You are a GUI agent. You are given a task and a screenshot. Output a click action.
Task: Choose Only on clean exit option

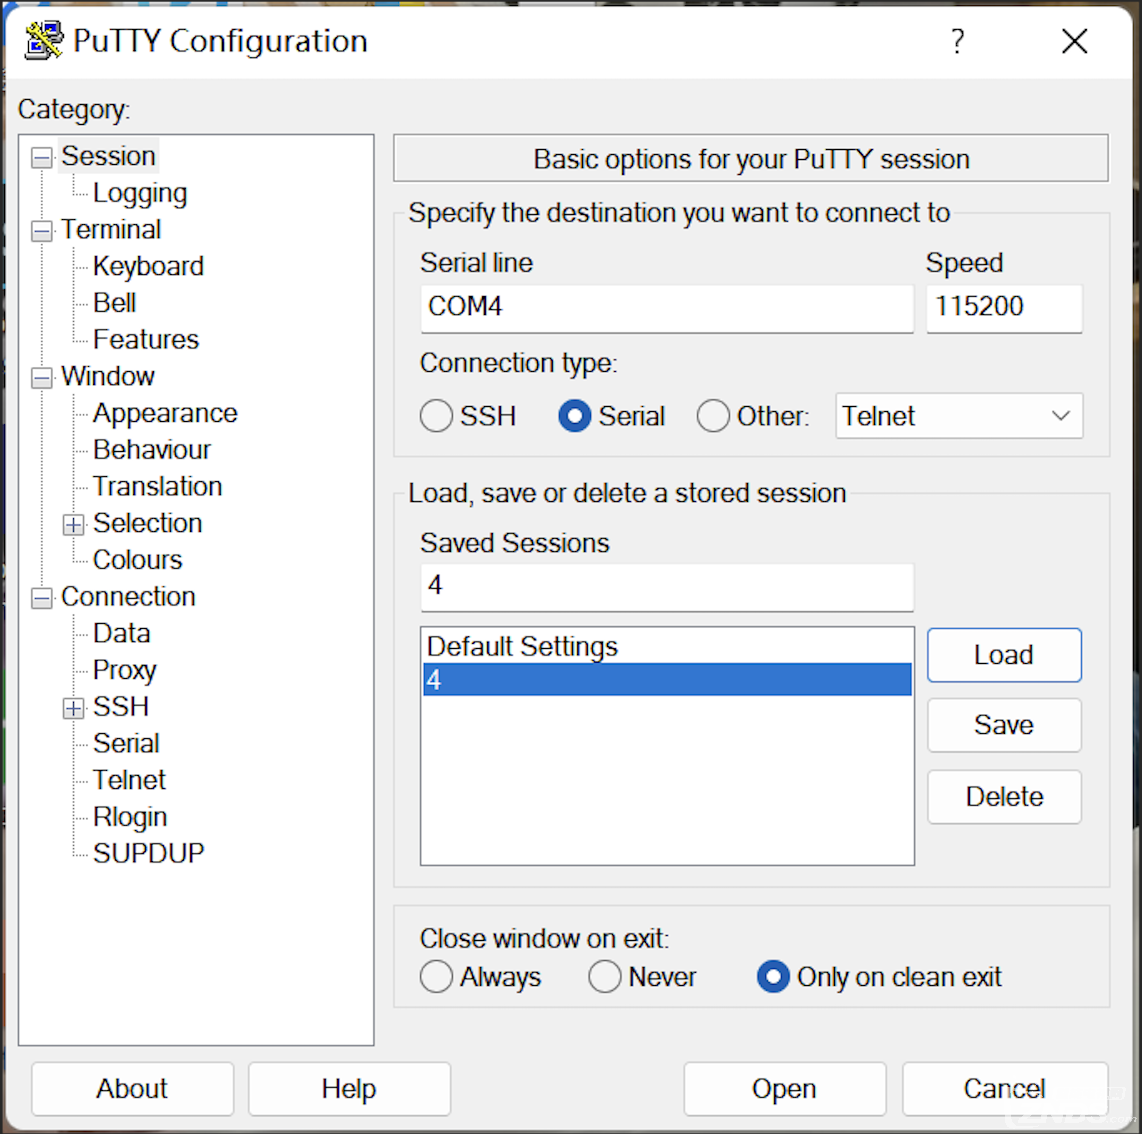pyautogui.click(x=773, y=977)
